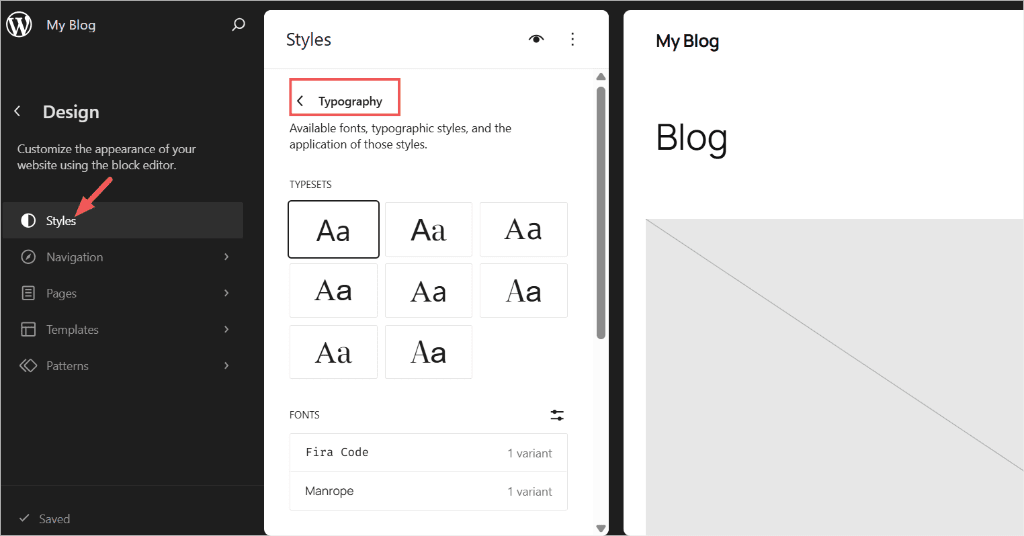
Task: Click the Styles panel scrollbar thumb
Action: tap(601, 212)
